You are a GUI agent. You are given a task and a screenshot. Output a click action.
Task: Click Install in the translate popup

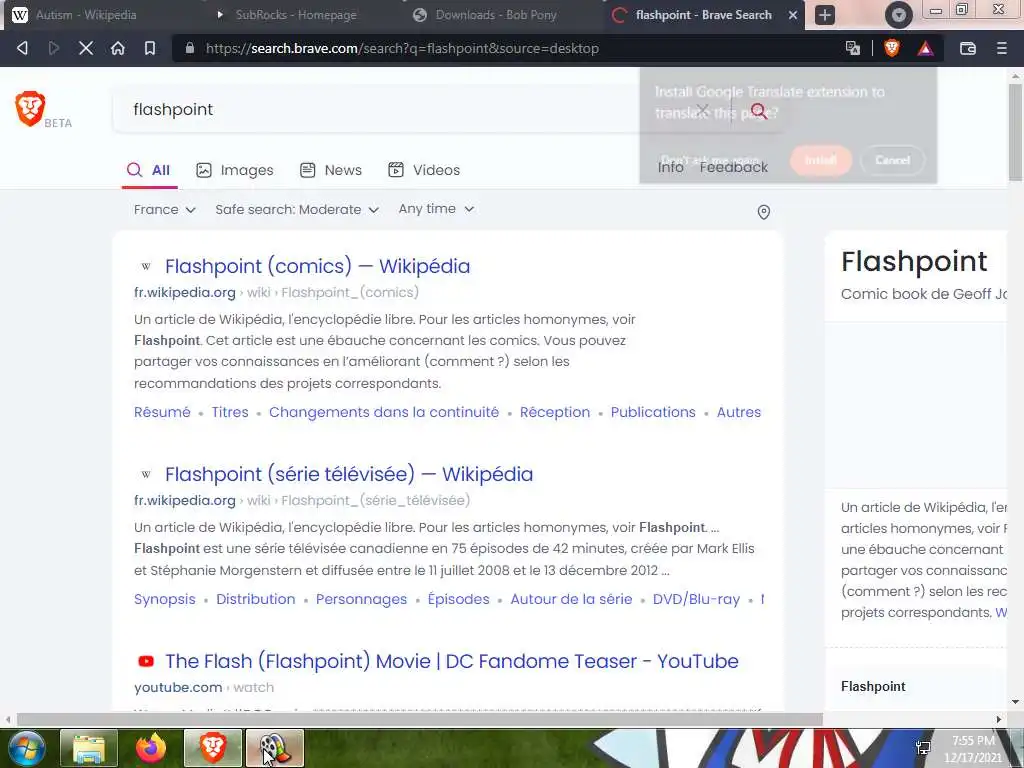[x=820, y=161]
